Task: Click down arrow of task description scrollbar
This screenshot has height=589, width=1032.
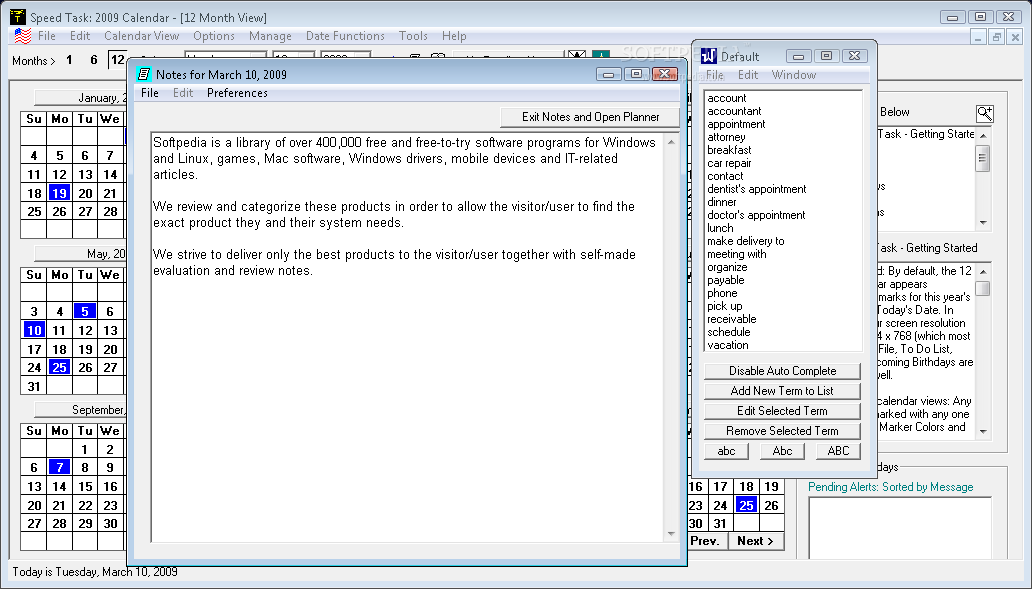Action: (983, 432)
